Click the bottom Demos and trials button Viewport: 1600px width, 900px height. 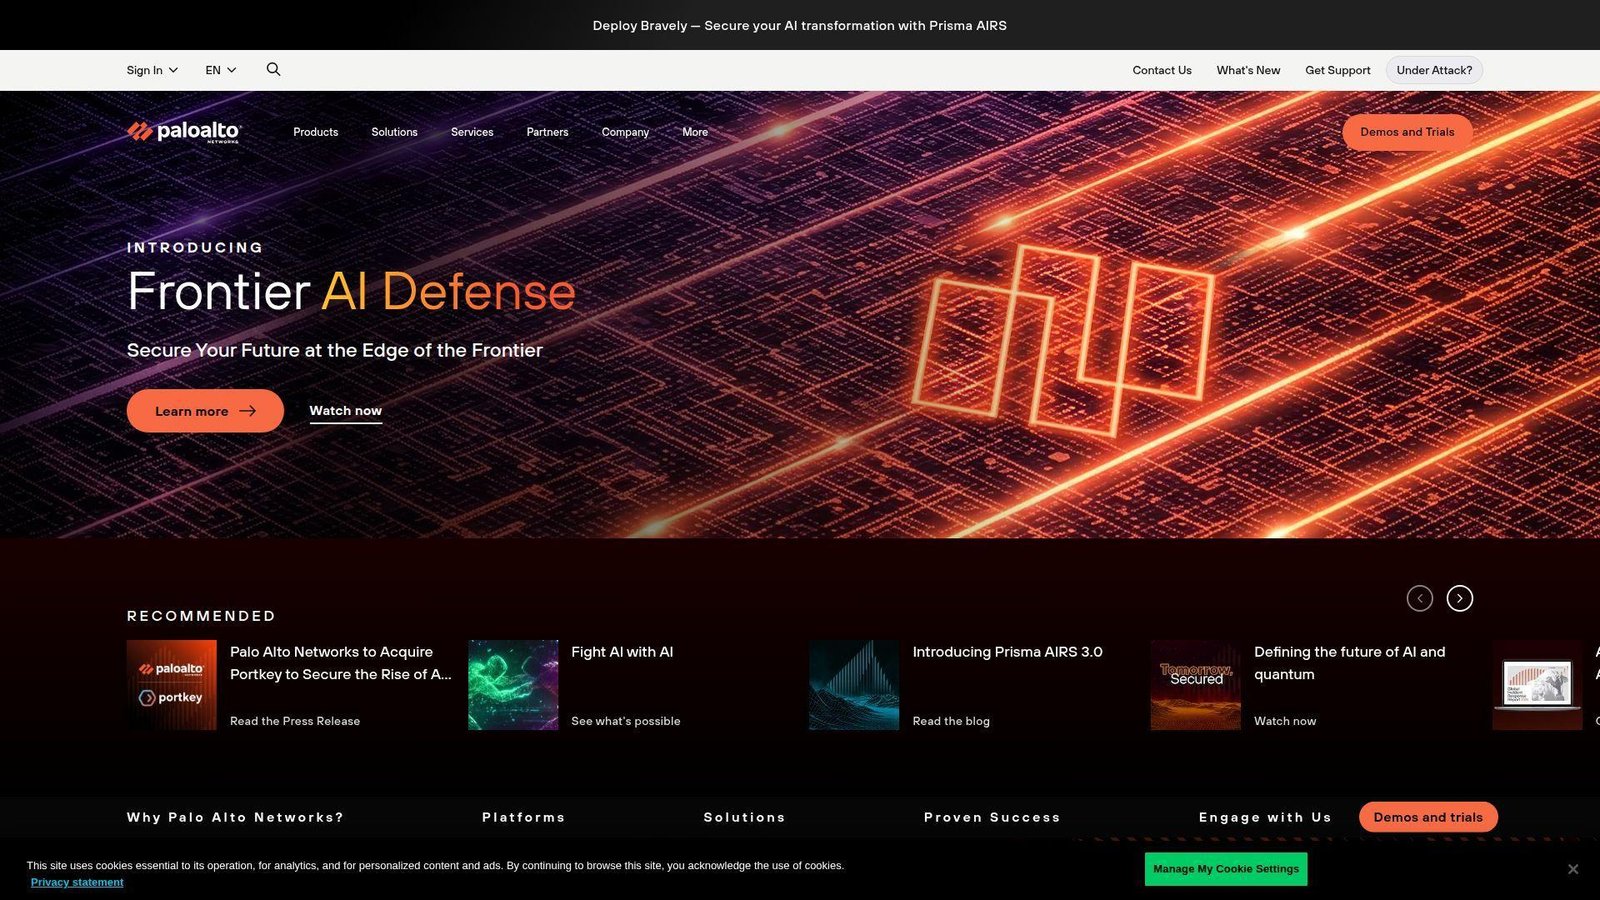(x=1428, y=817)
